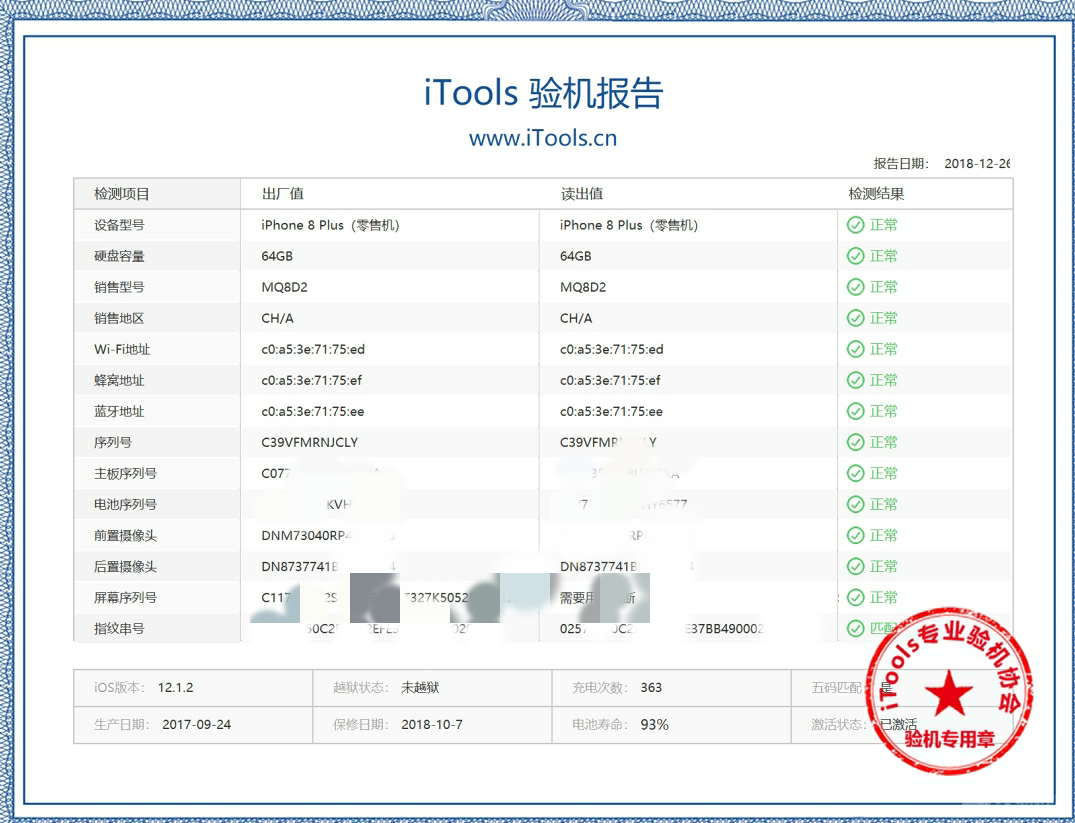1075x823 pixels.
Task: Click the green check icon for 电池序列号
Action: (855, 504)
